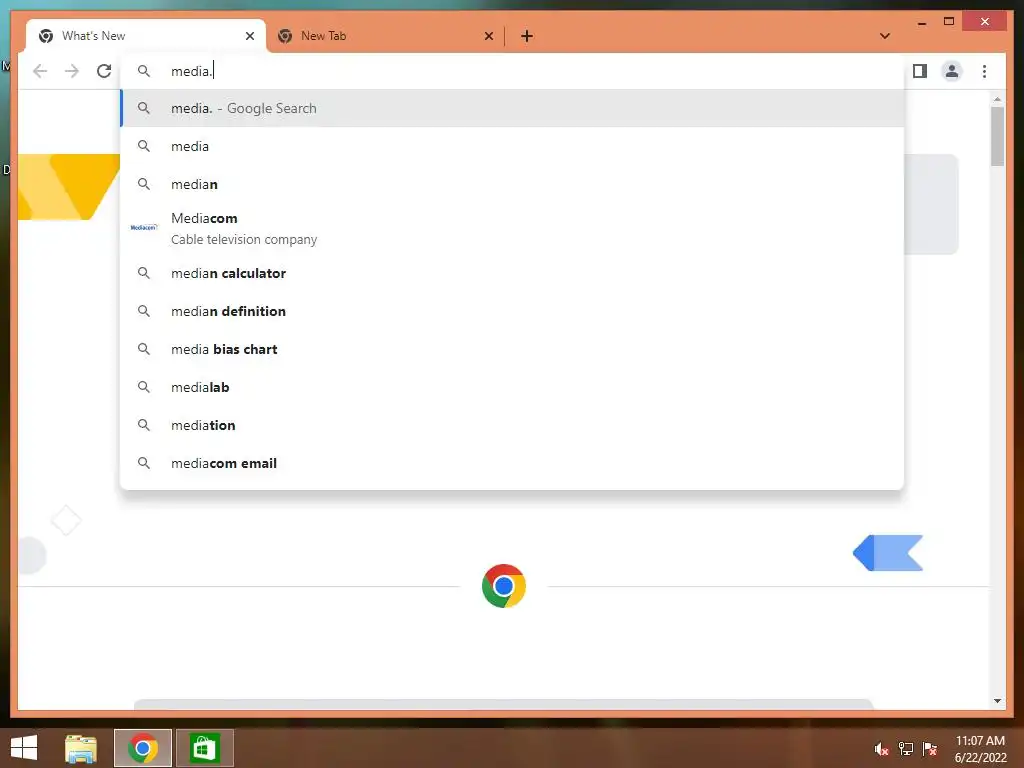Choose the 'mediation' suggestion

[513, 424]
